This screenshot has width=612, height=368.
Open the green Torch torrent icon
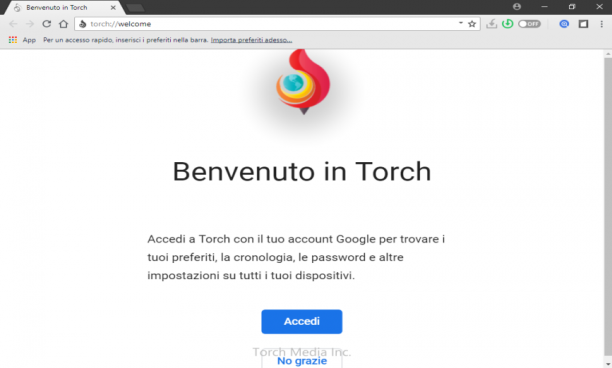coord(507,24)
